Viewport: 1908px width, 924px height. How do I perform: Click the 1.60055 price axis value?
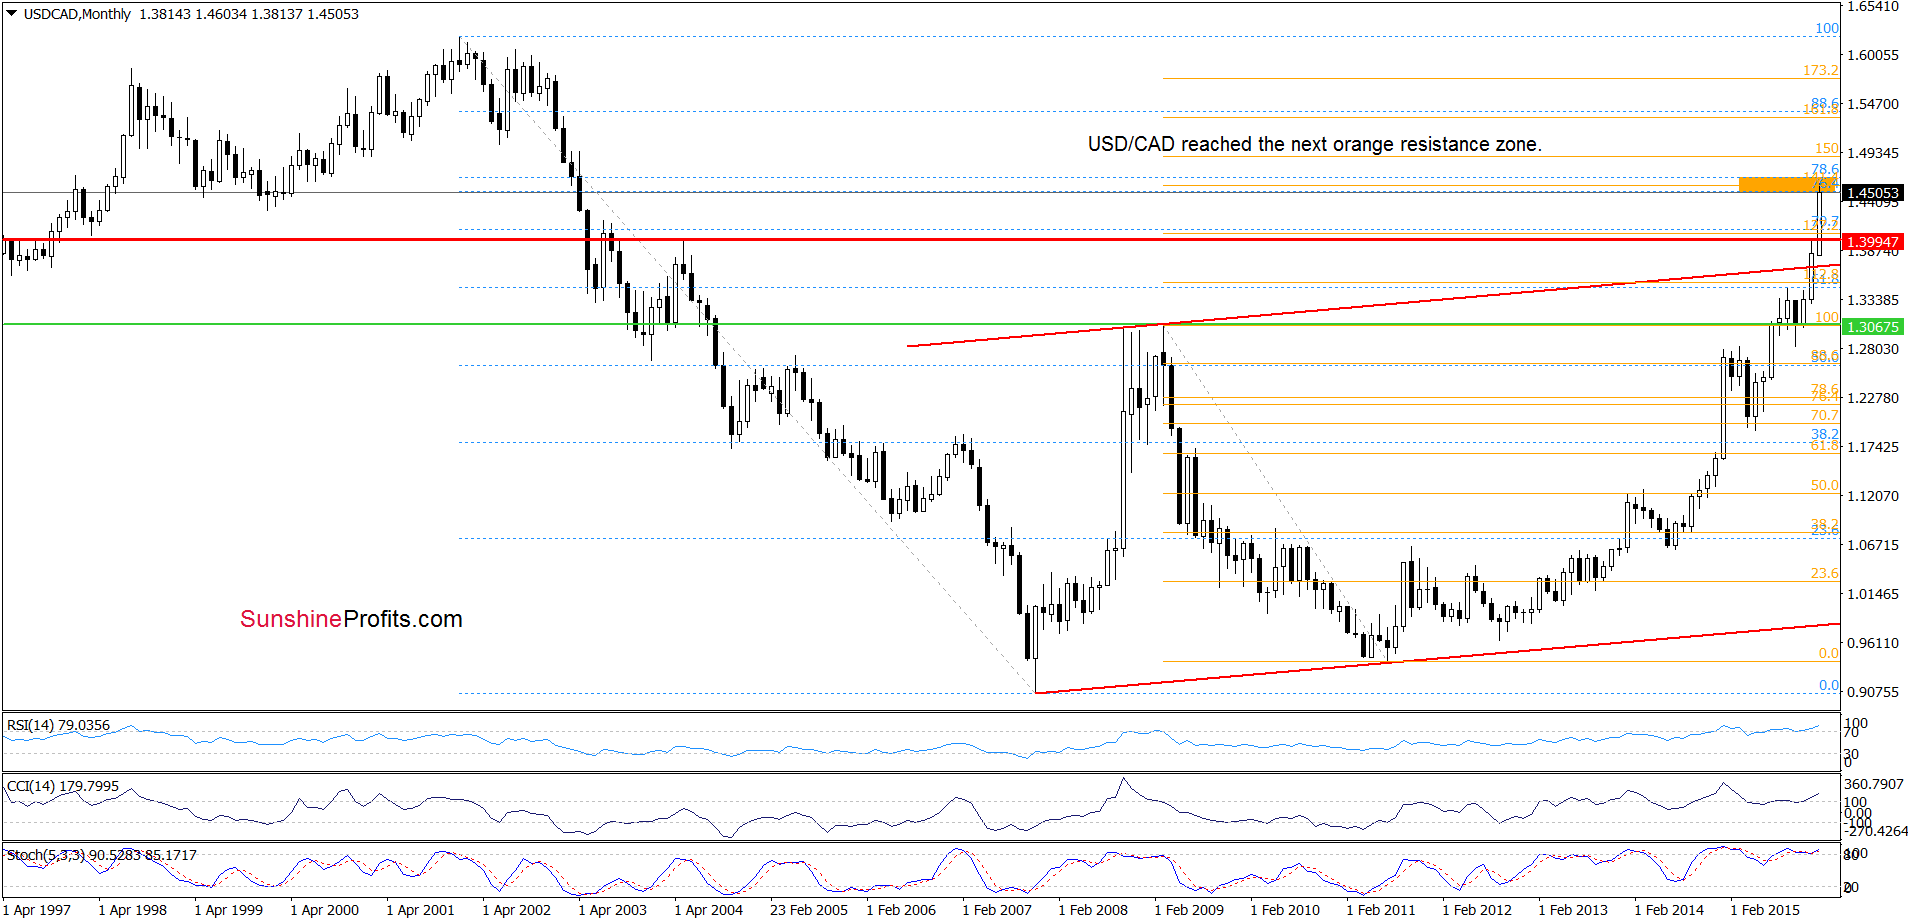(1873, 55)
